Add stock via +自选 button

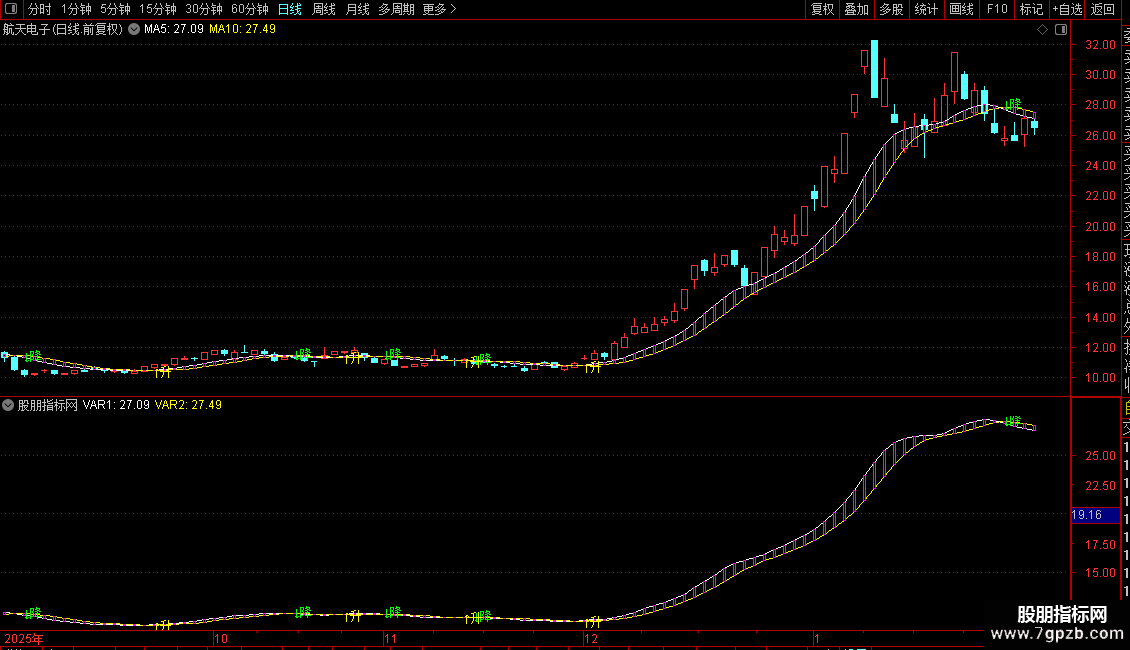(x=1067, y=9)
